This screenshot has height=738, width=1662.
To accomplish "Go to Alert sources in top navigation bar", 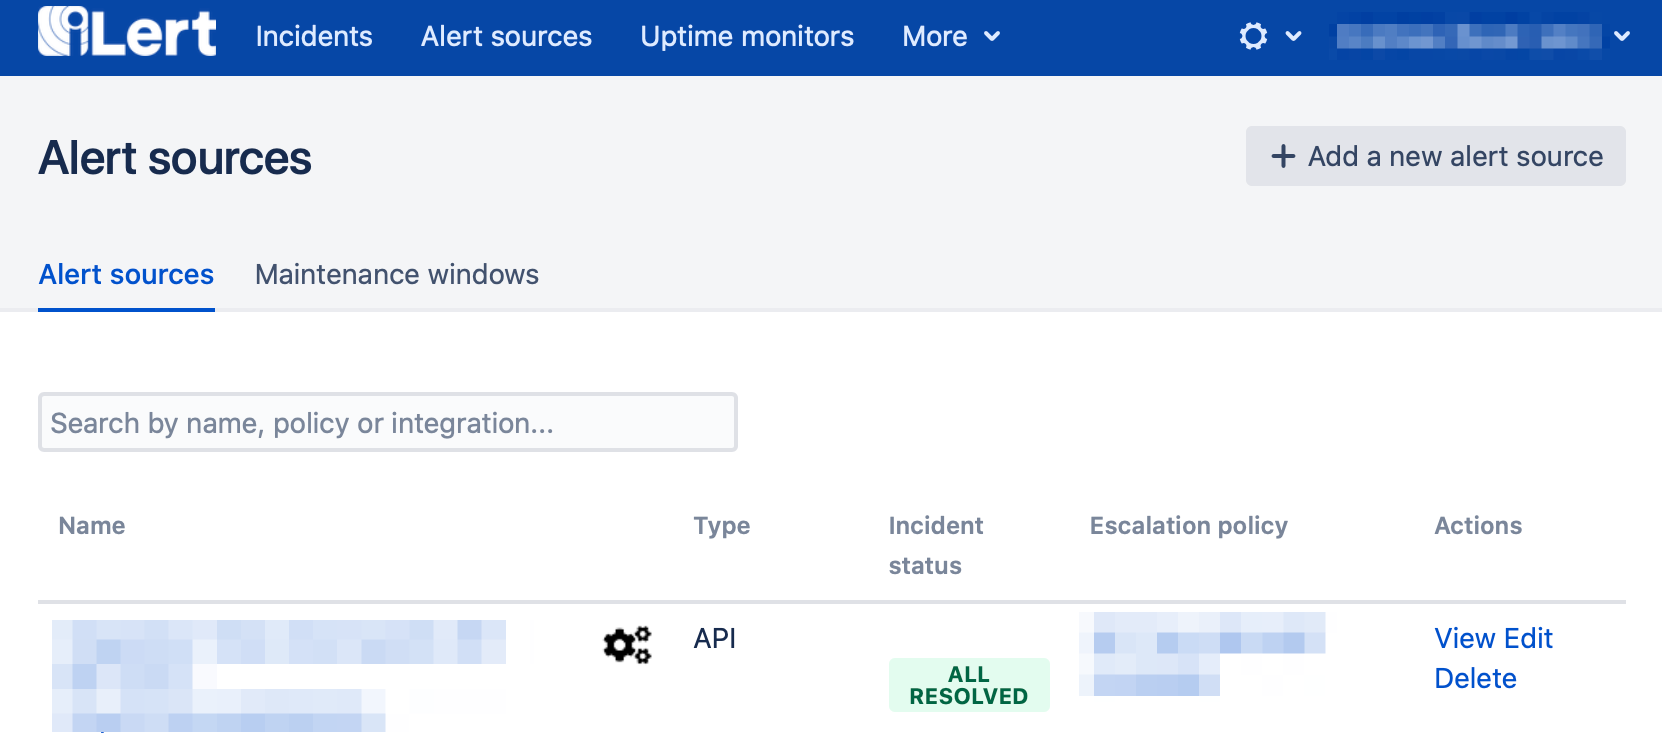I will click(506, 36).
